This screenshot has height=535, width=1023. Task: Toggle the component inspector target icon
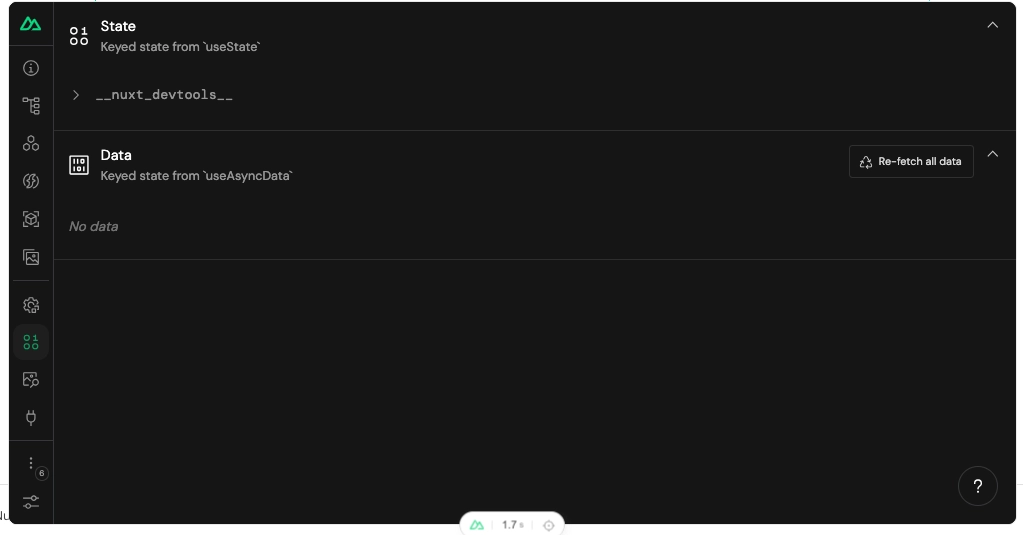(549, 525)
